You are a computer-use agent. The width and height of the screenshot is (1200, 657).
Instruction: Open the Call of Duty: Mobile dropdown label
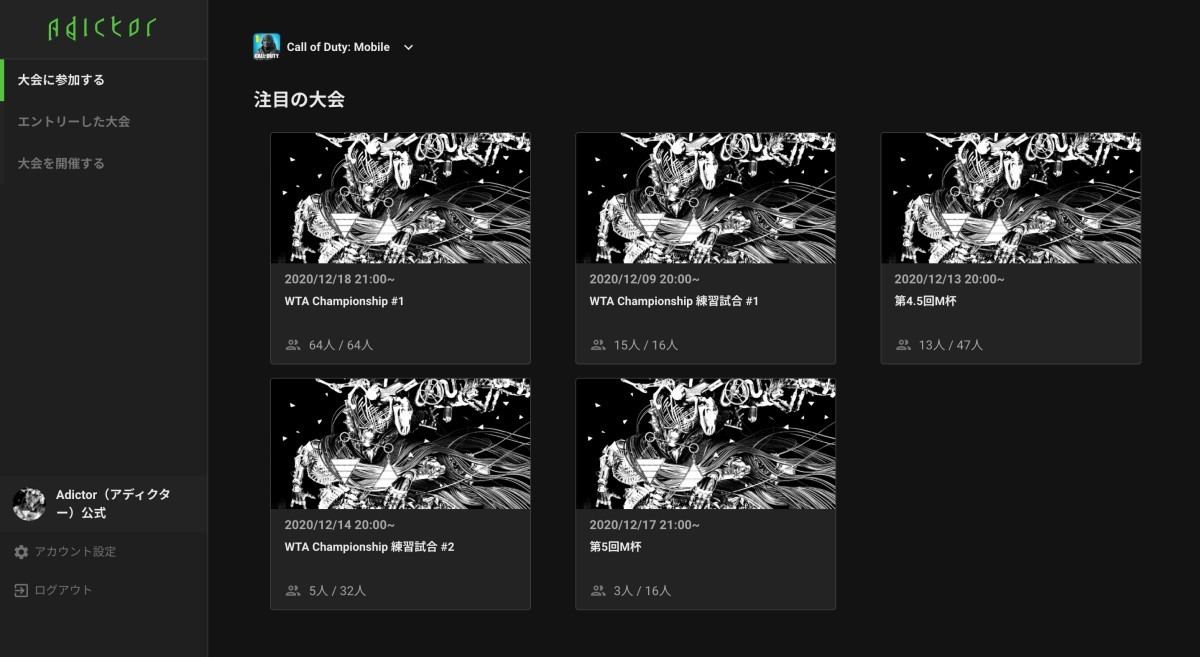(x=338, y=47)
